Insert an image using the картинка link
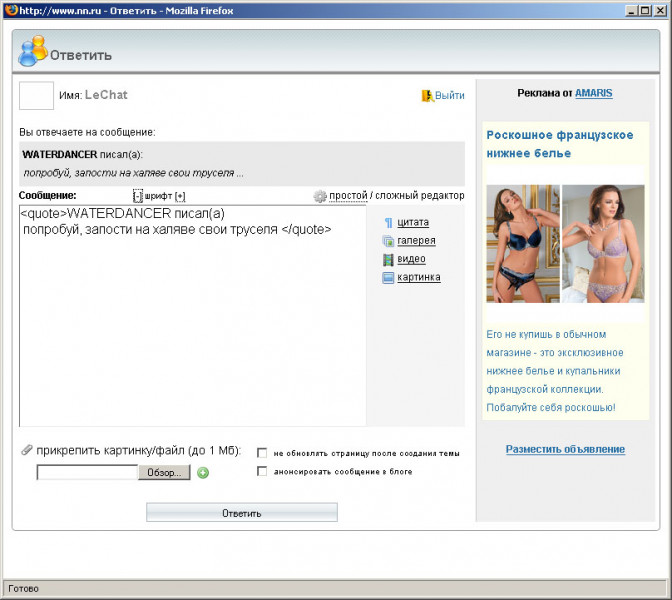The width and height of the screenshot is (672, 600). coord(419,277)
